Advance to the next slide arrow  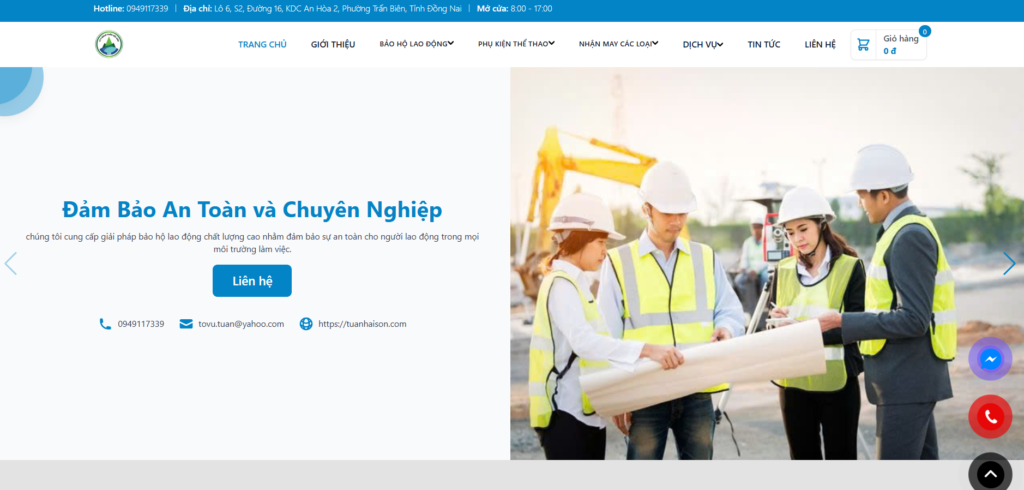pyautogui.click(x=1009, y=264)
